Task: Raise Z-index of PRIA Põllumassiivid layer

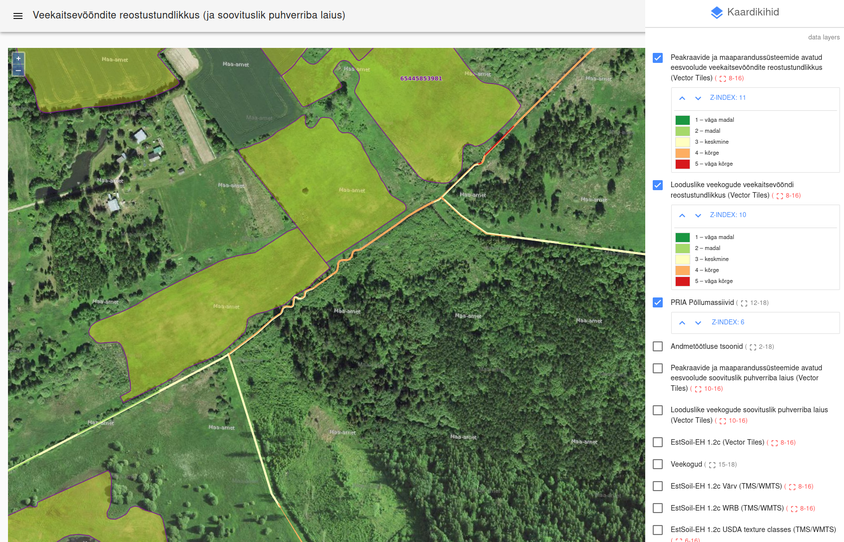Action: point(682,323)
